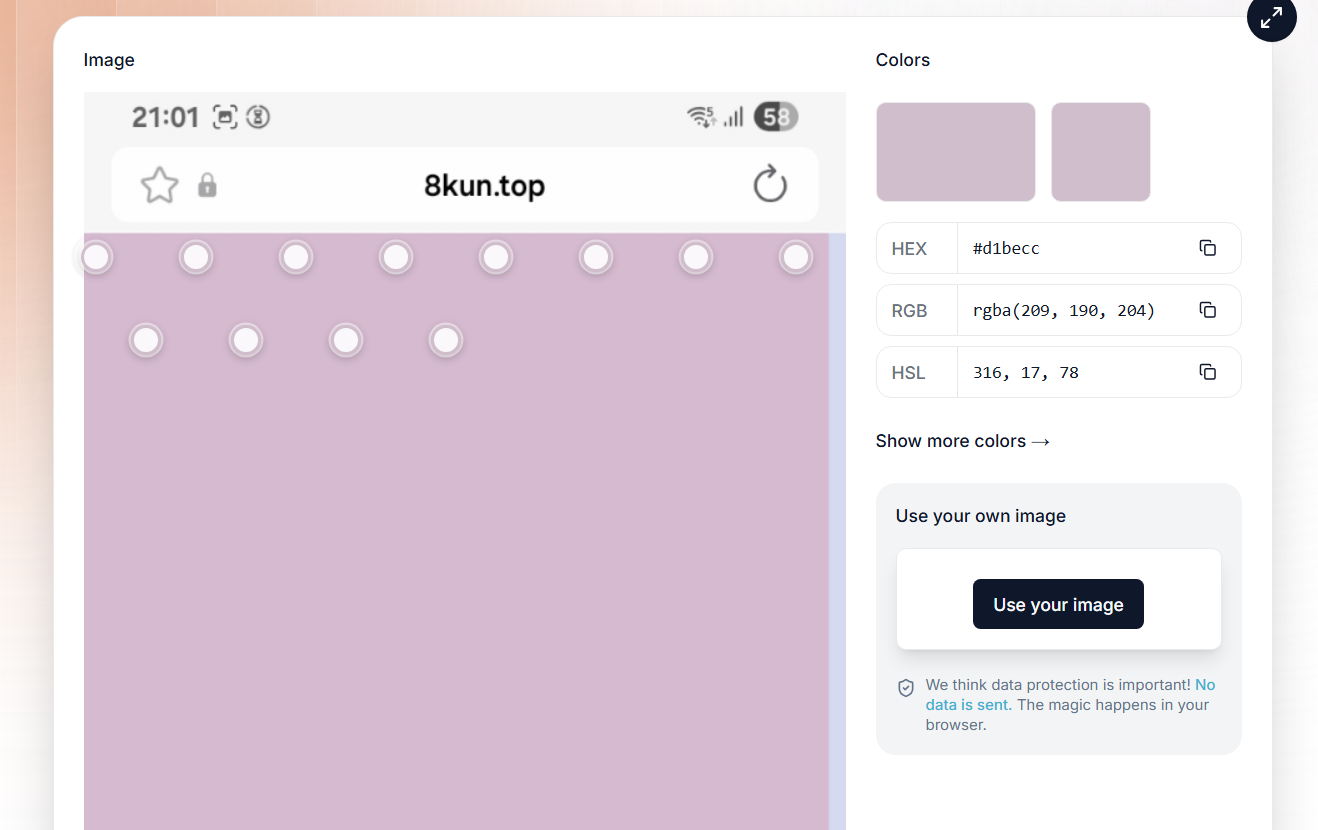Click the HEX label
This screenshot has height=830, width=1318.
point(909,248)
